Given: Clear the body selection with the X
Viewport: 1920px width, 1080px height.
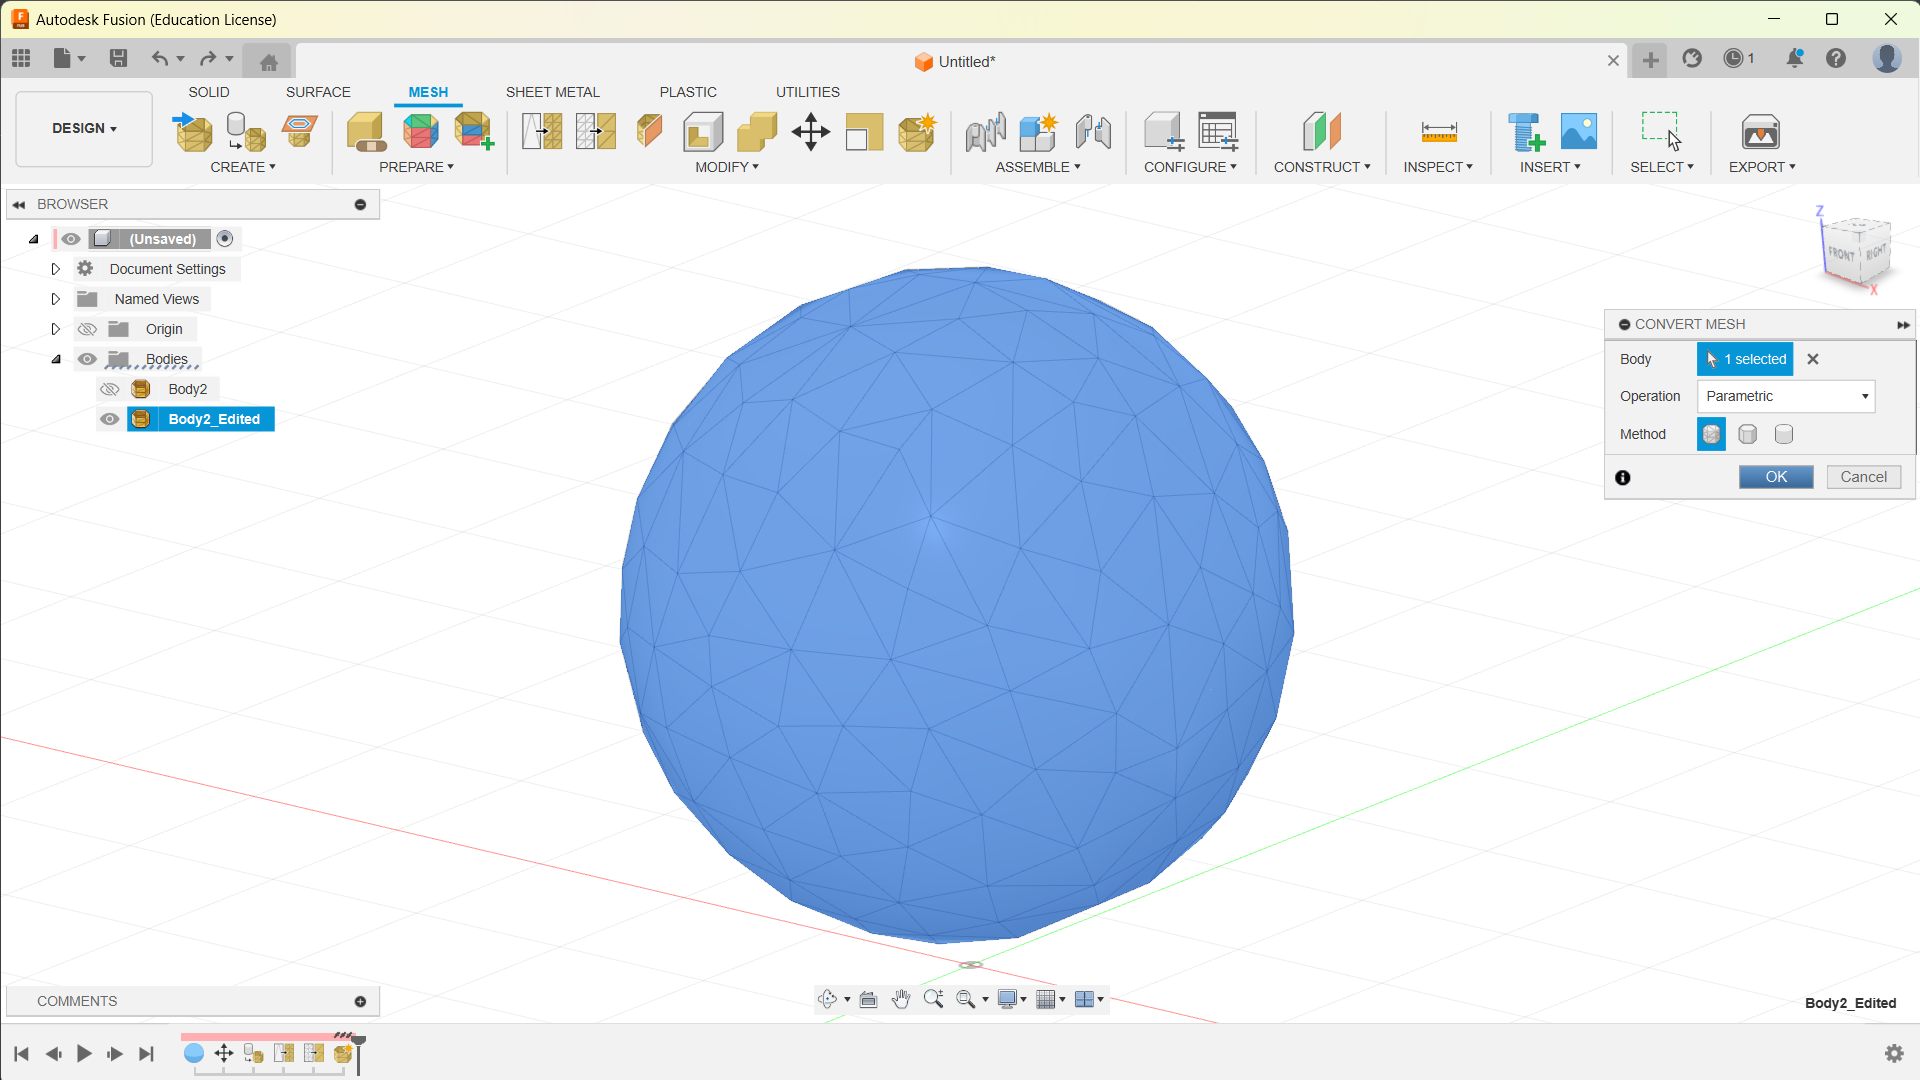Looking at the screenshot, I should (x=1812, y=359).
